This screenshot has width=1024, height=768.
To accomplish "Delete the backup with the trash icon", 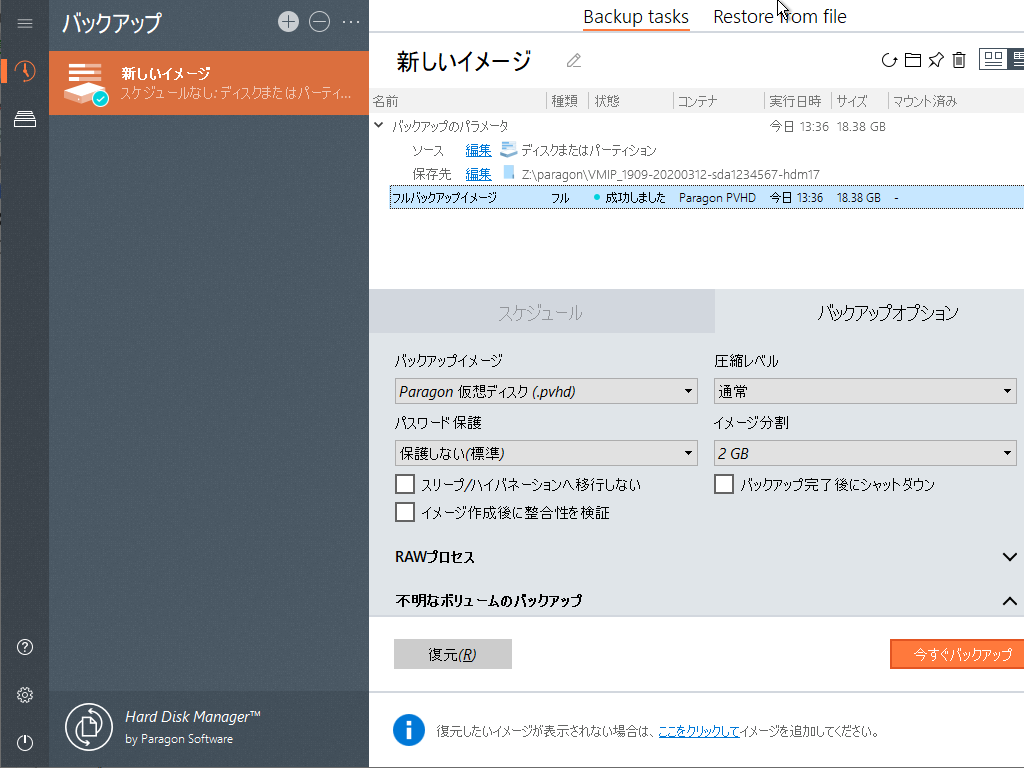I will 958,59.
